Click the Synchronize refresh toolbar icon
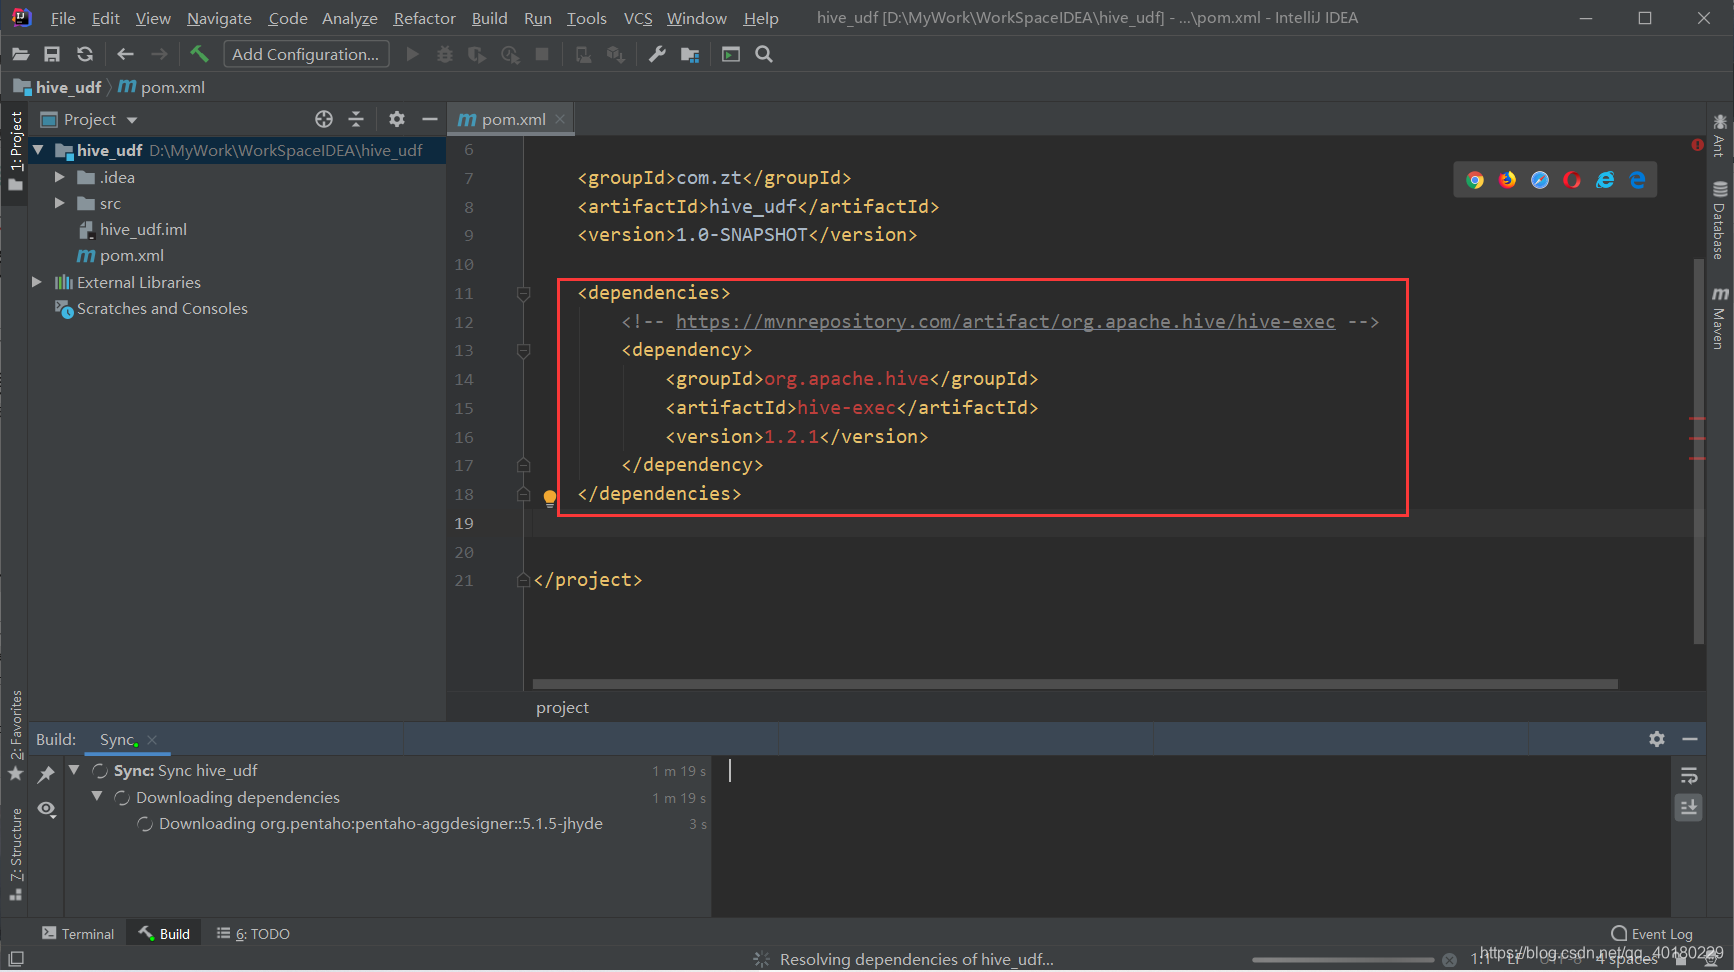The height and width of the screenshot is (972, 1734). pyautogui.click(x=85, y=54)
